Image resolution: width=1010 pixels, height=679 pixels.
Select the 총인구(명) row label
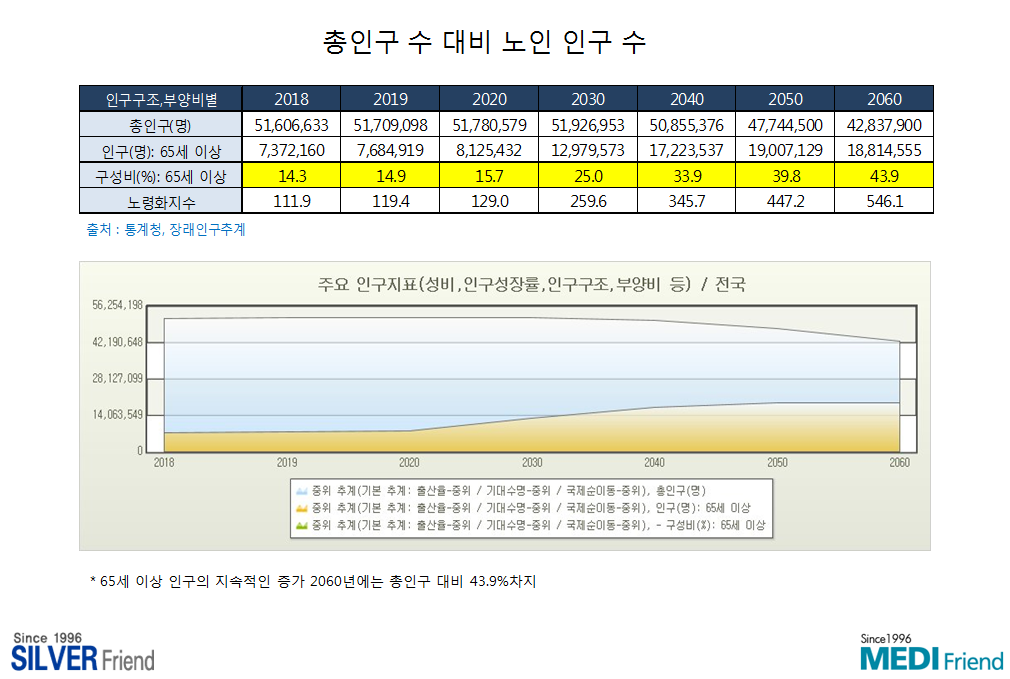tap(161, 125)
